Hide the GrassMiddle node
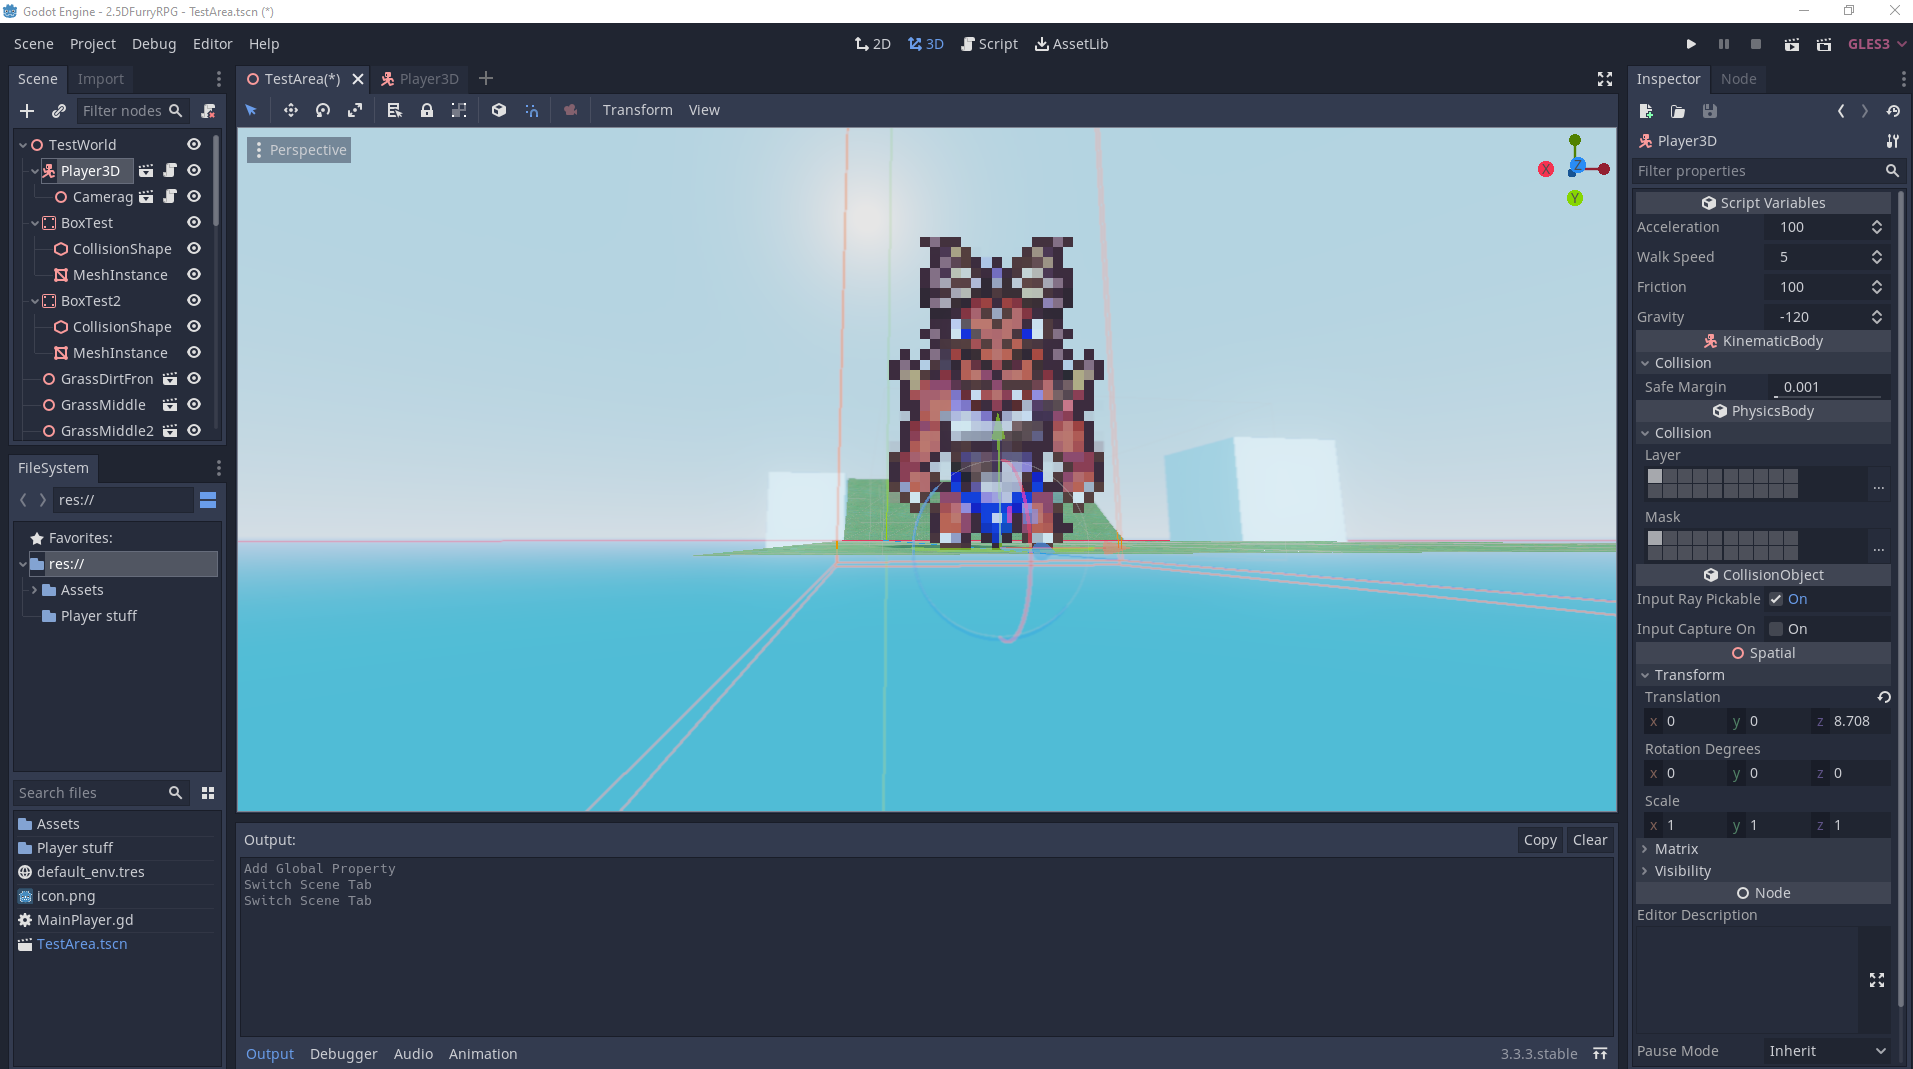Screen dimensions: 1913x1069 pos(194,405)
